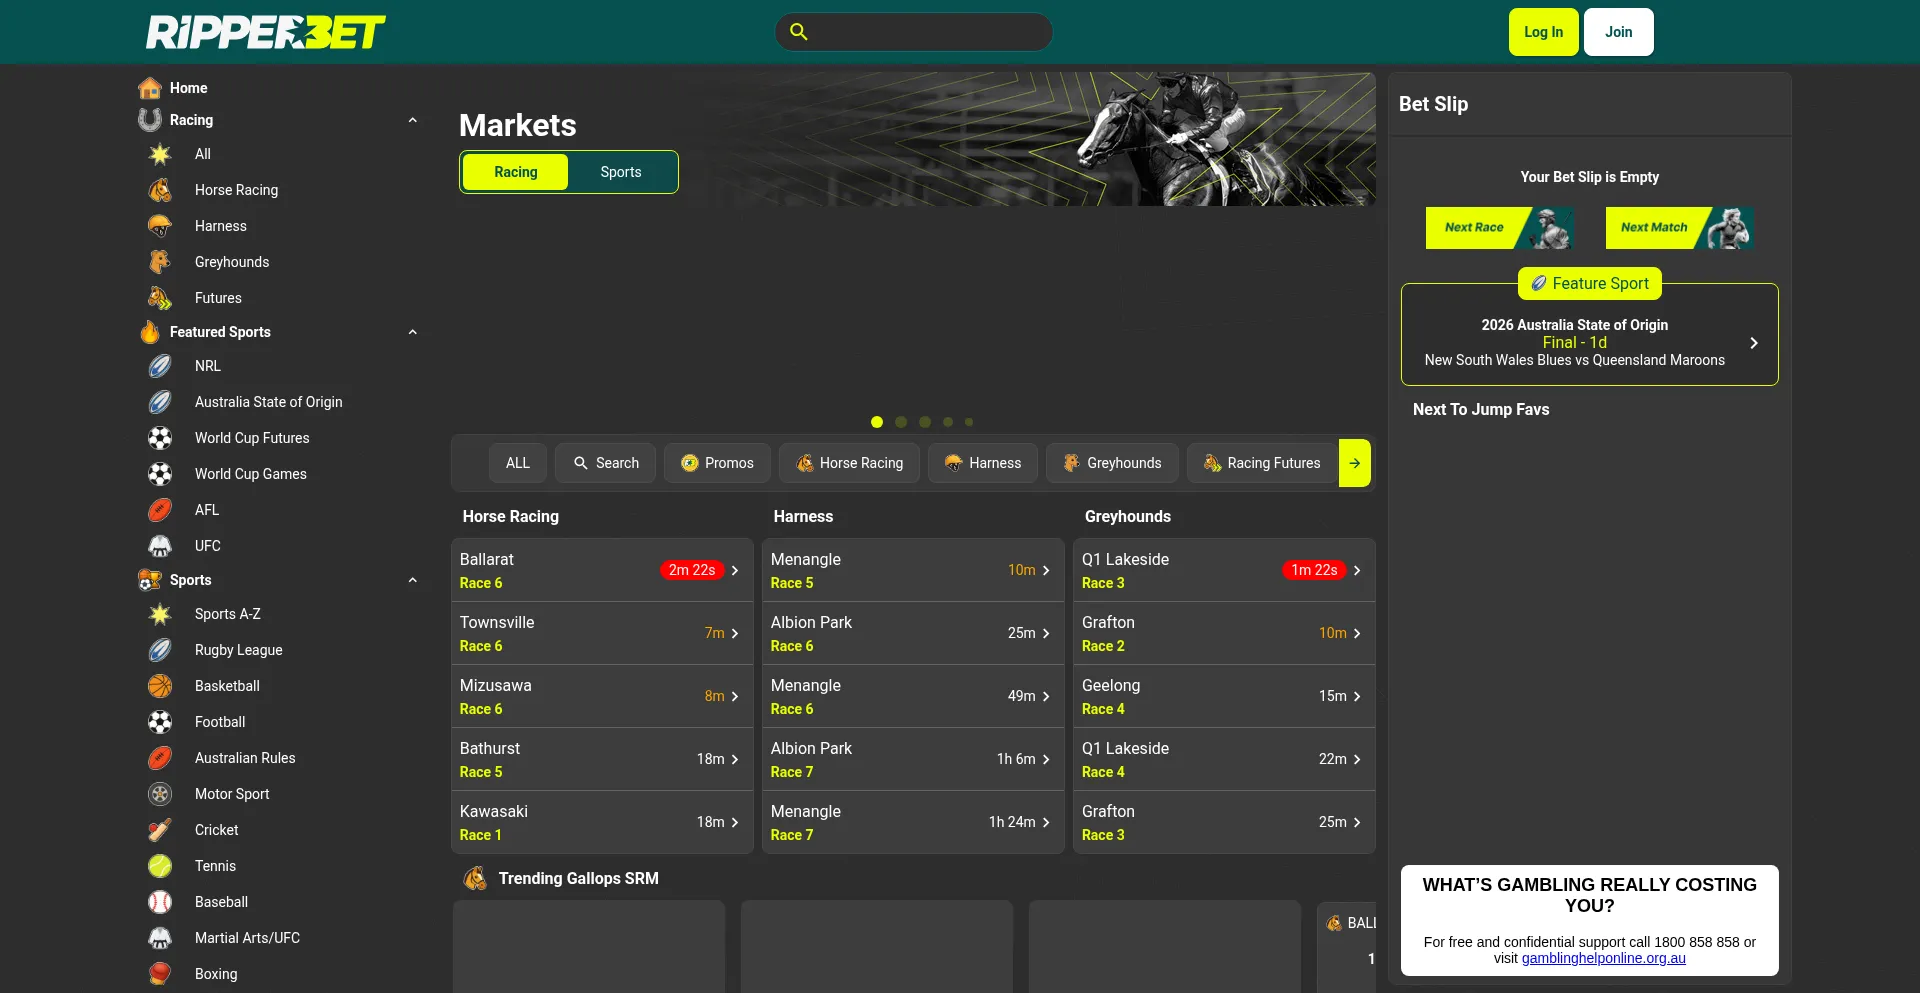
Task: Collapse the Featured Sports sidebar section
Action: point(413,332)
